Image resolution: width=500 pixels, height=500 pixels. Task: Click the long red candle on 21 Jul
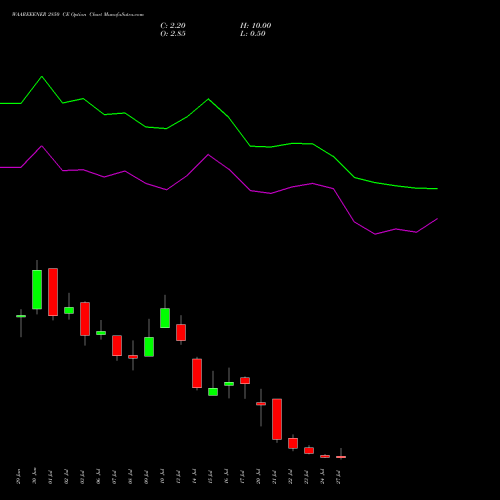(x=277, y=419)
